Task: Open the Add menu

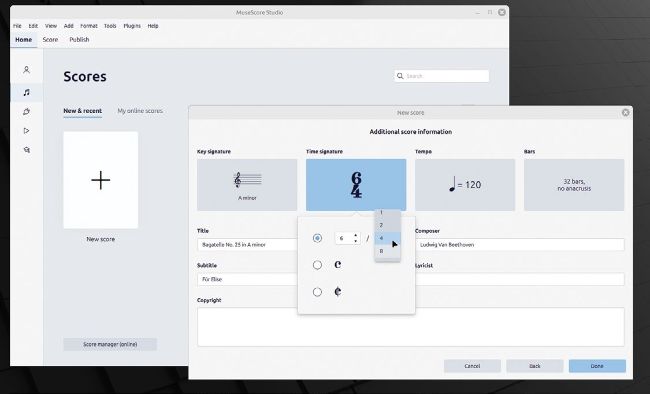Action: [68, 26]
